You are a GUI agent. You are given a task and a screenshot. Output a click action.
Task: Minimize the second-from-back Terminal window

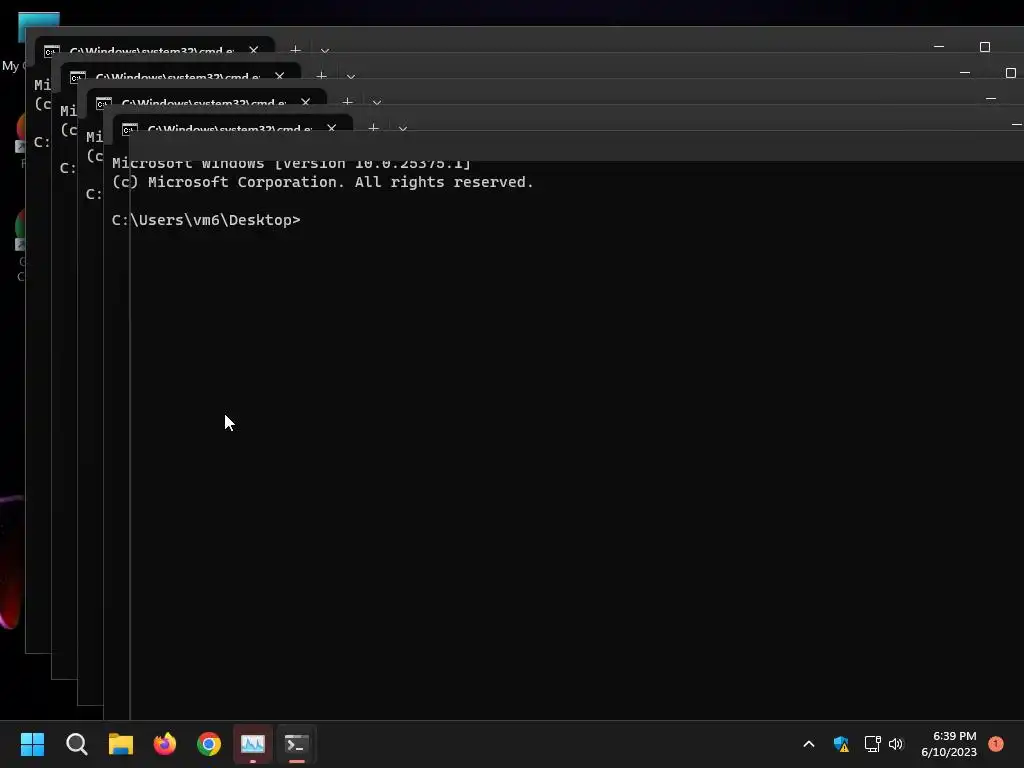click(965, 72)
